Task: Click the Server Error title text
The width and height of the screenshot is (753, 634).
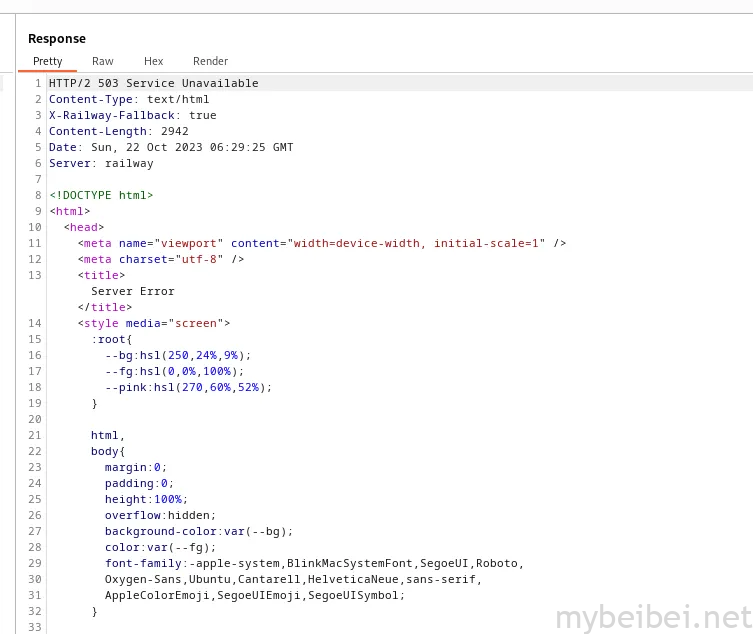Action: pos(133,292)
